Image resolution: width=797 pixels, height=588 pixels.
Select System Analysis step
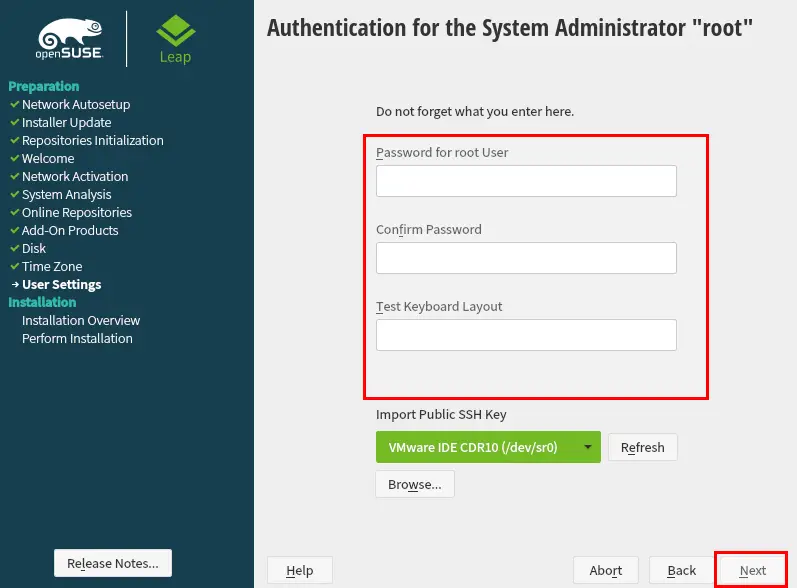click(x=66, y=195)
